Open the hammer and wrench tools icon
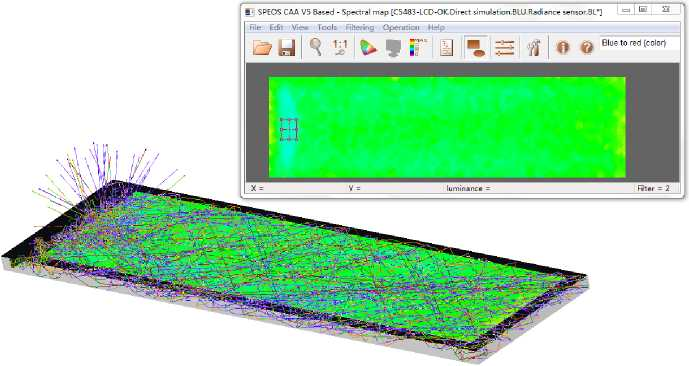Screen dimensions: 689x366 tap(533, 47)
